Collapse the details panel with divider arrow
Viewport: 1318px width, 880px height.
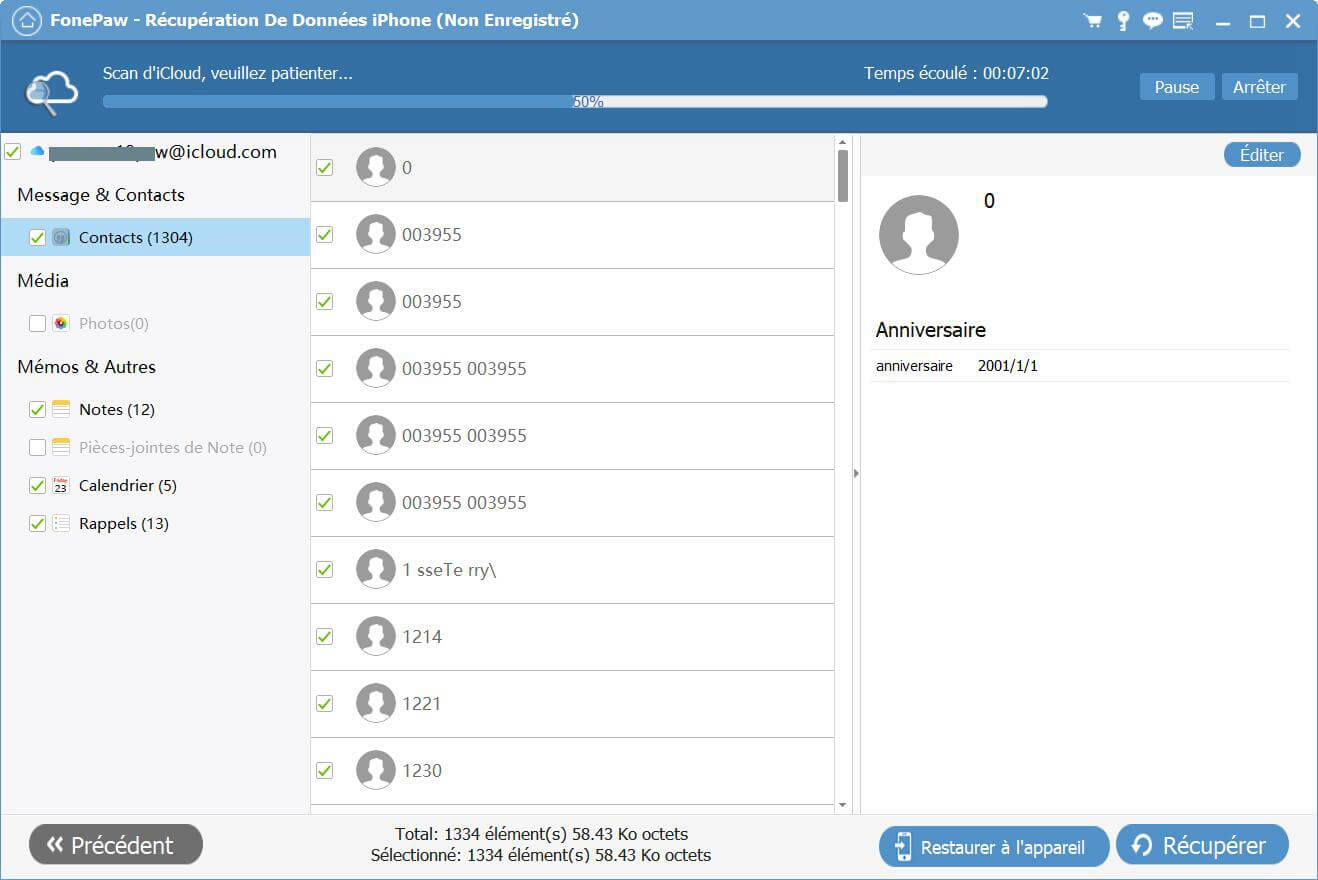click(856, 473)
